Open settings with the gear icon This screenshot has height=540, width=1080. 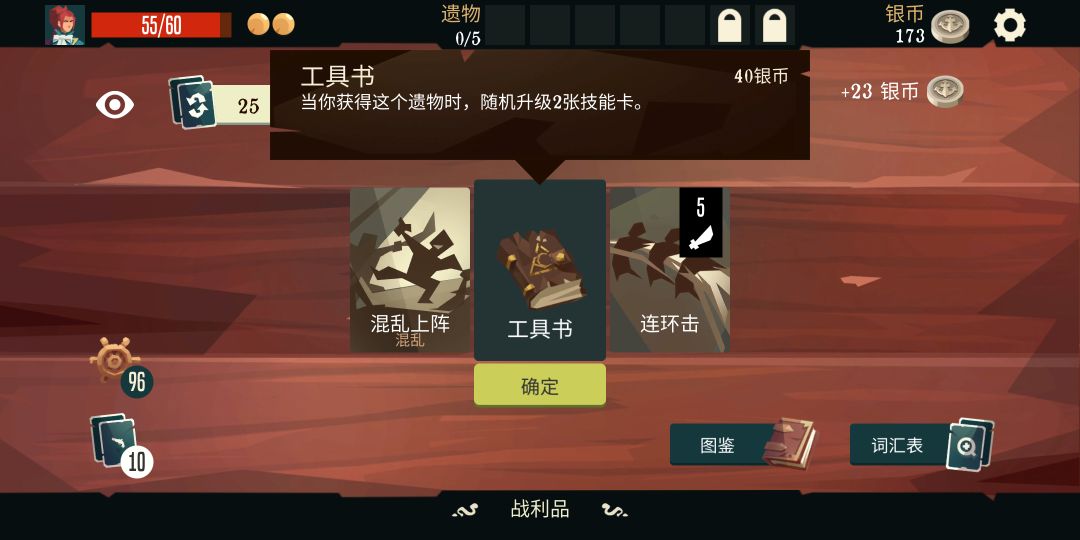point(1010,25)
